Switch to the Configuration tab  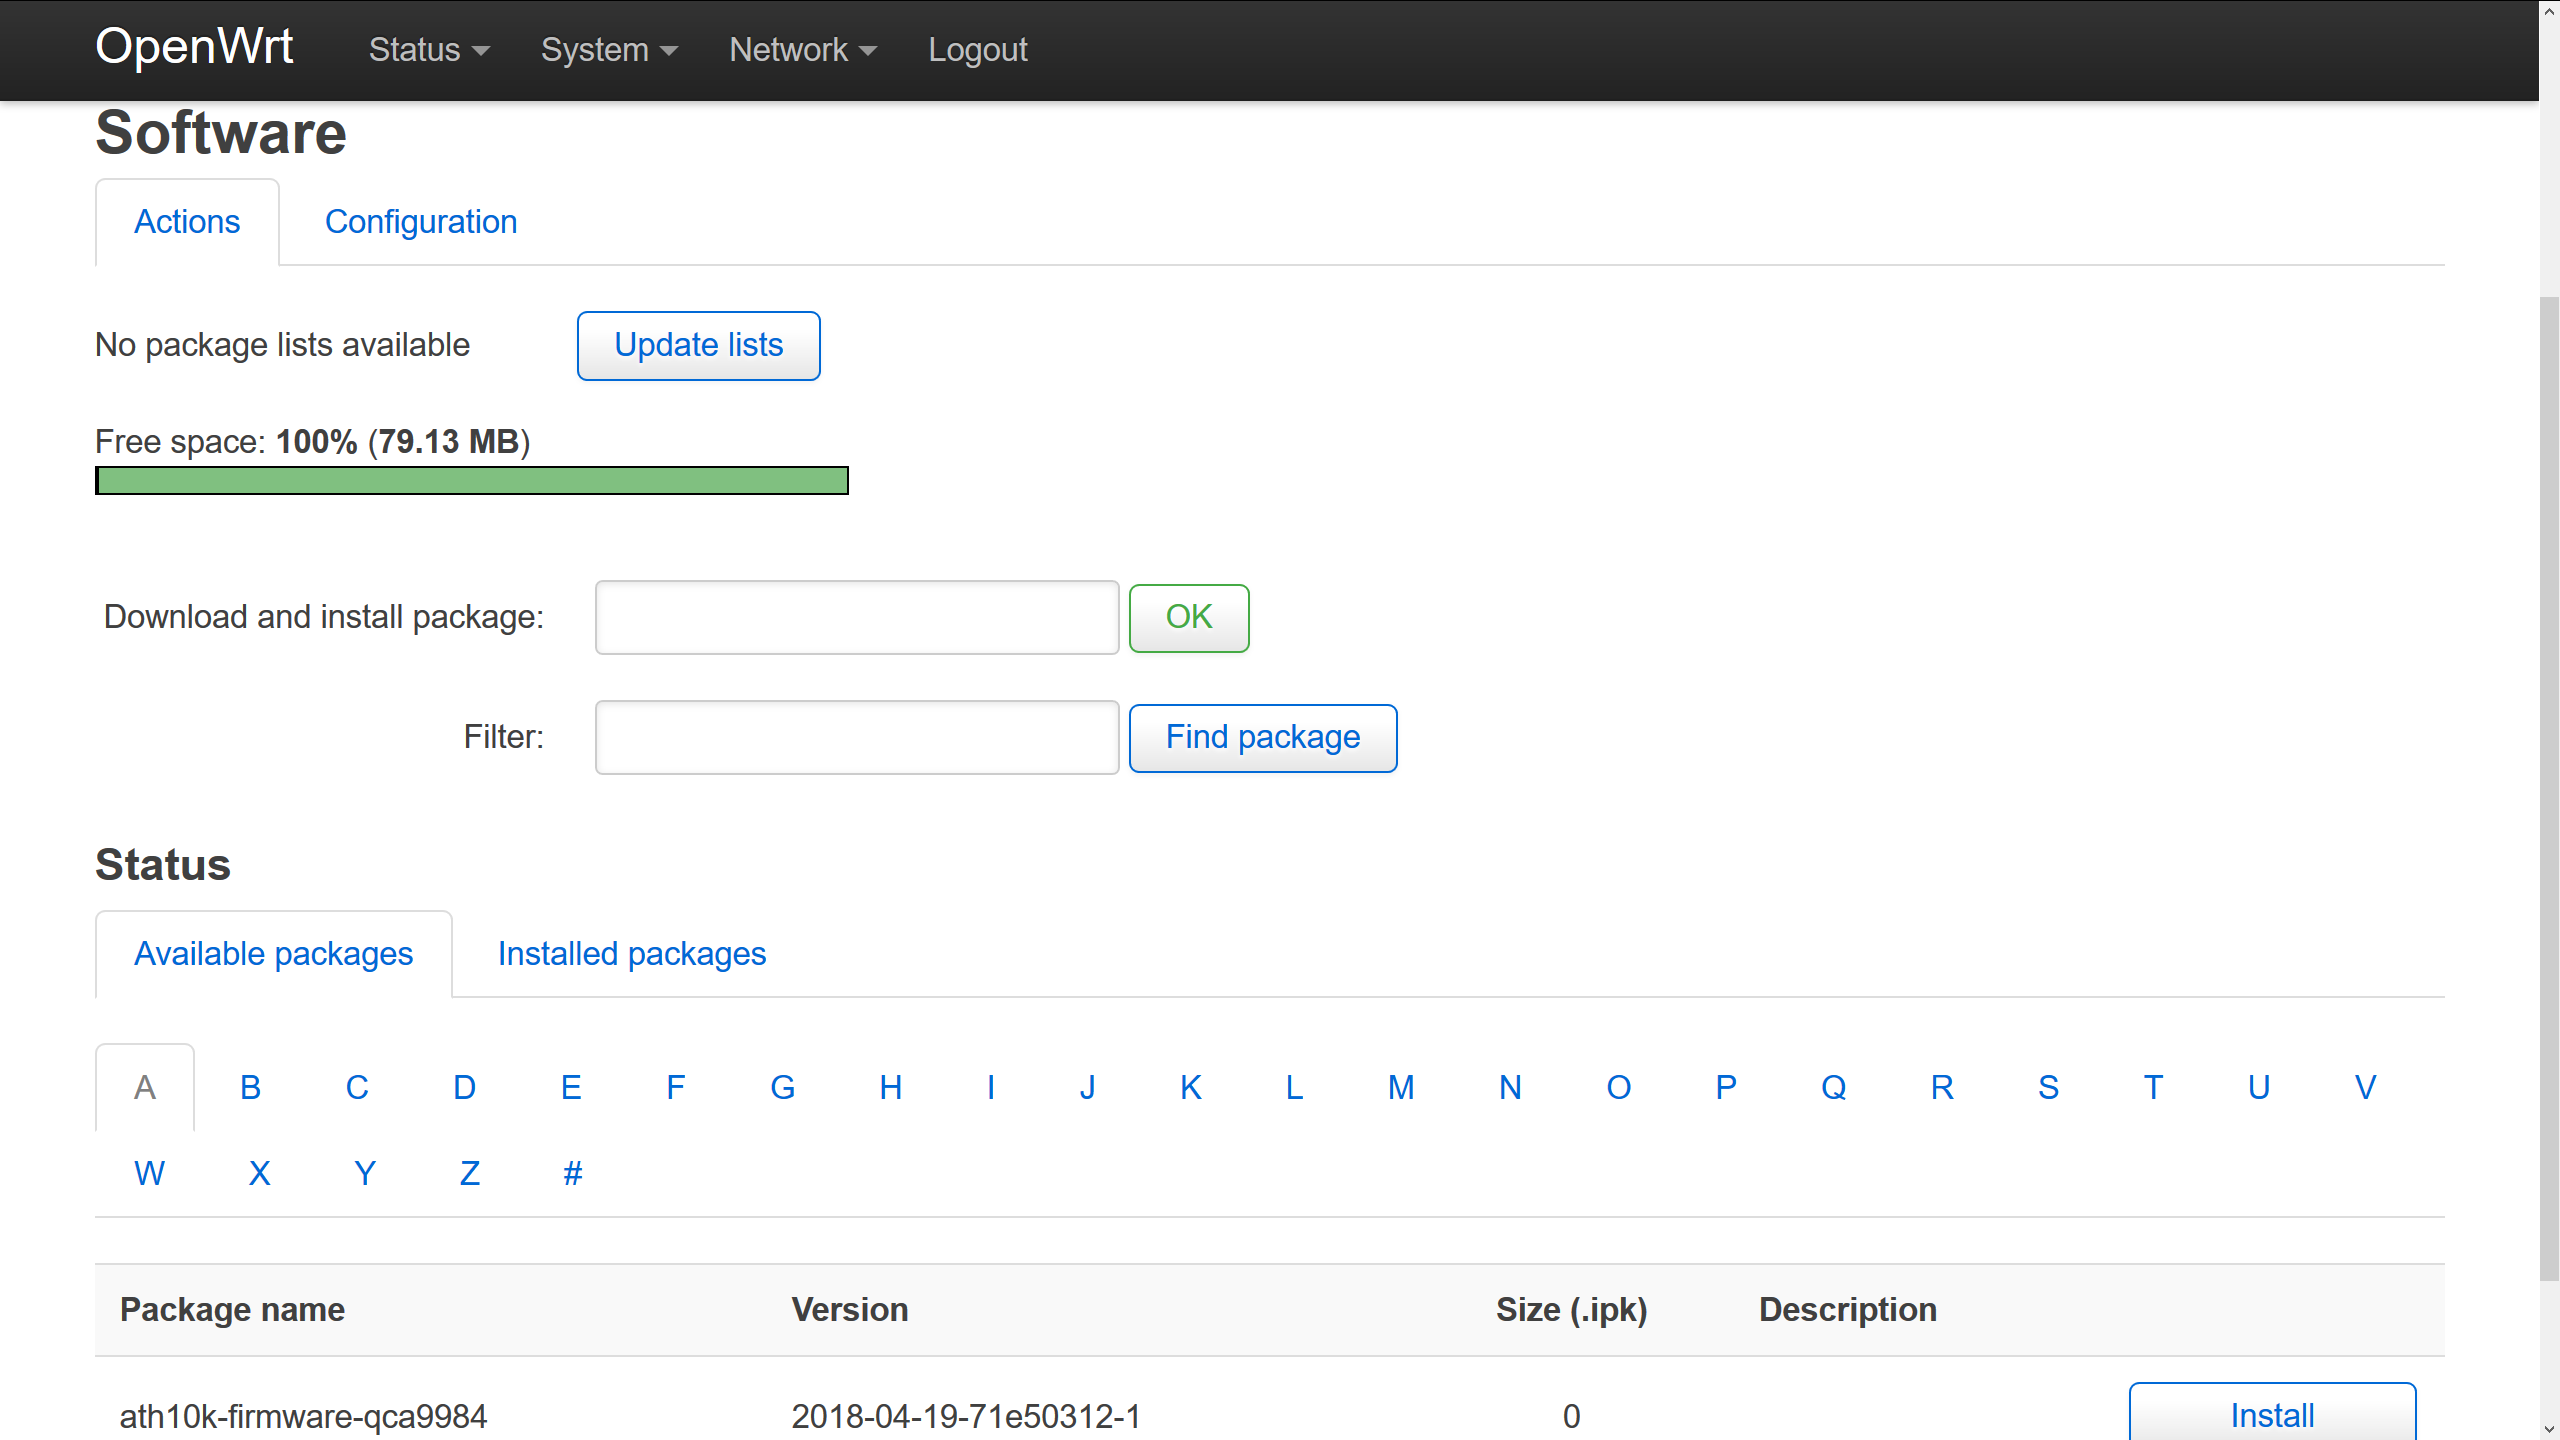[421, 222]
